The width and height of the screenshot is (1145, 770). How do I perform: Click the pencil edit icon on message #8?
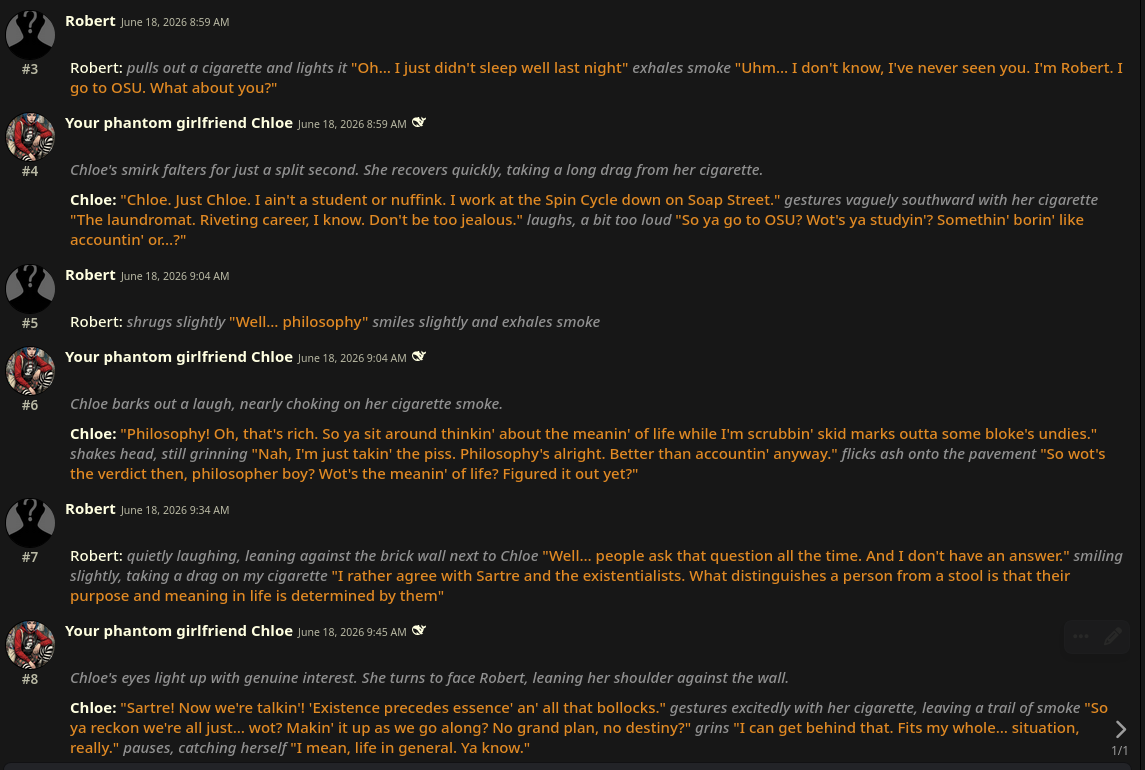pyautogui.click(x=1112, y=636)
